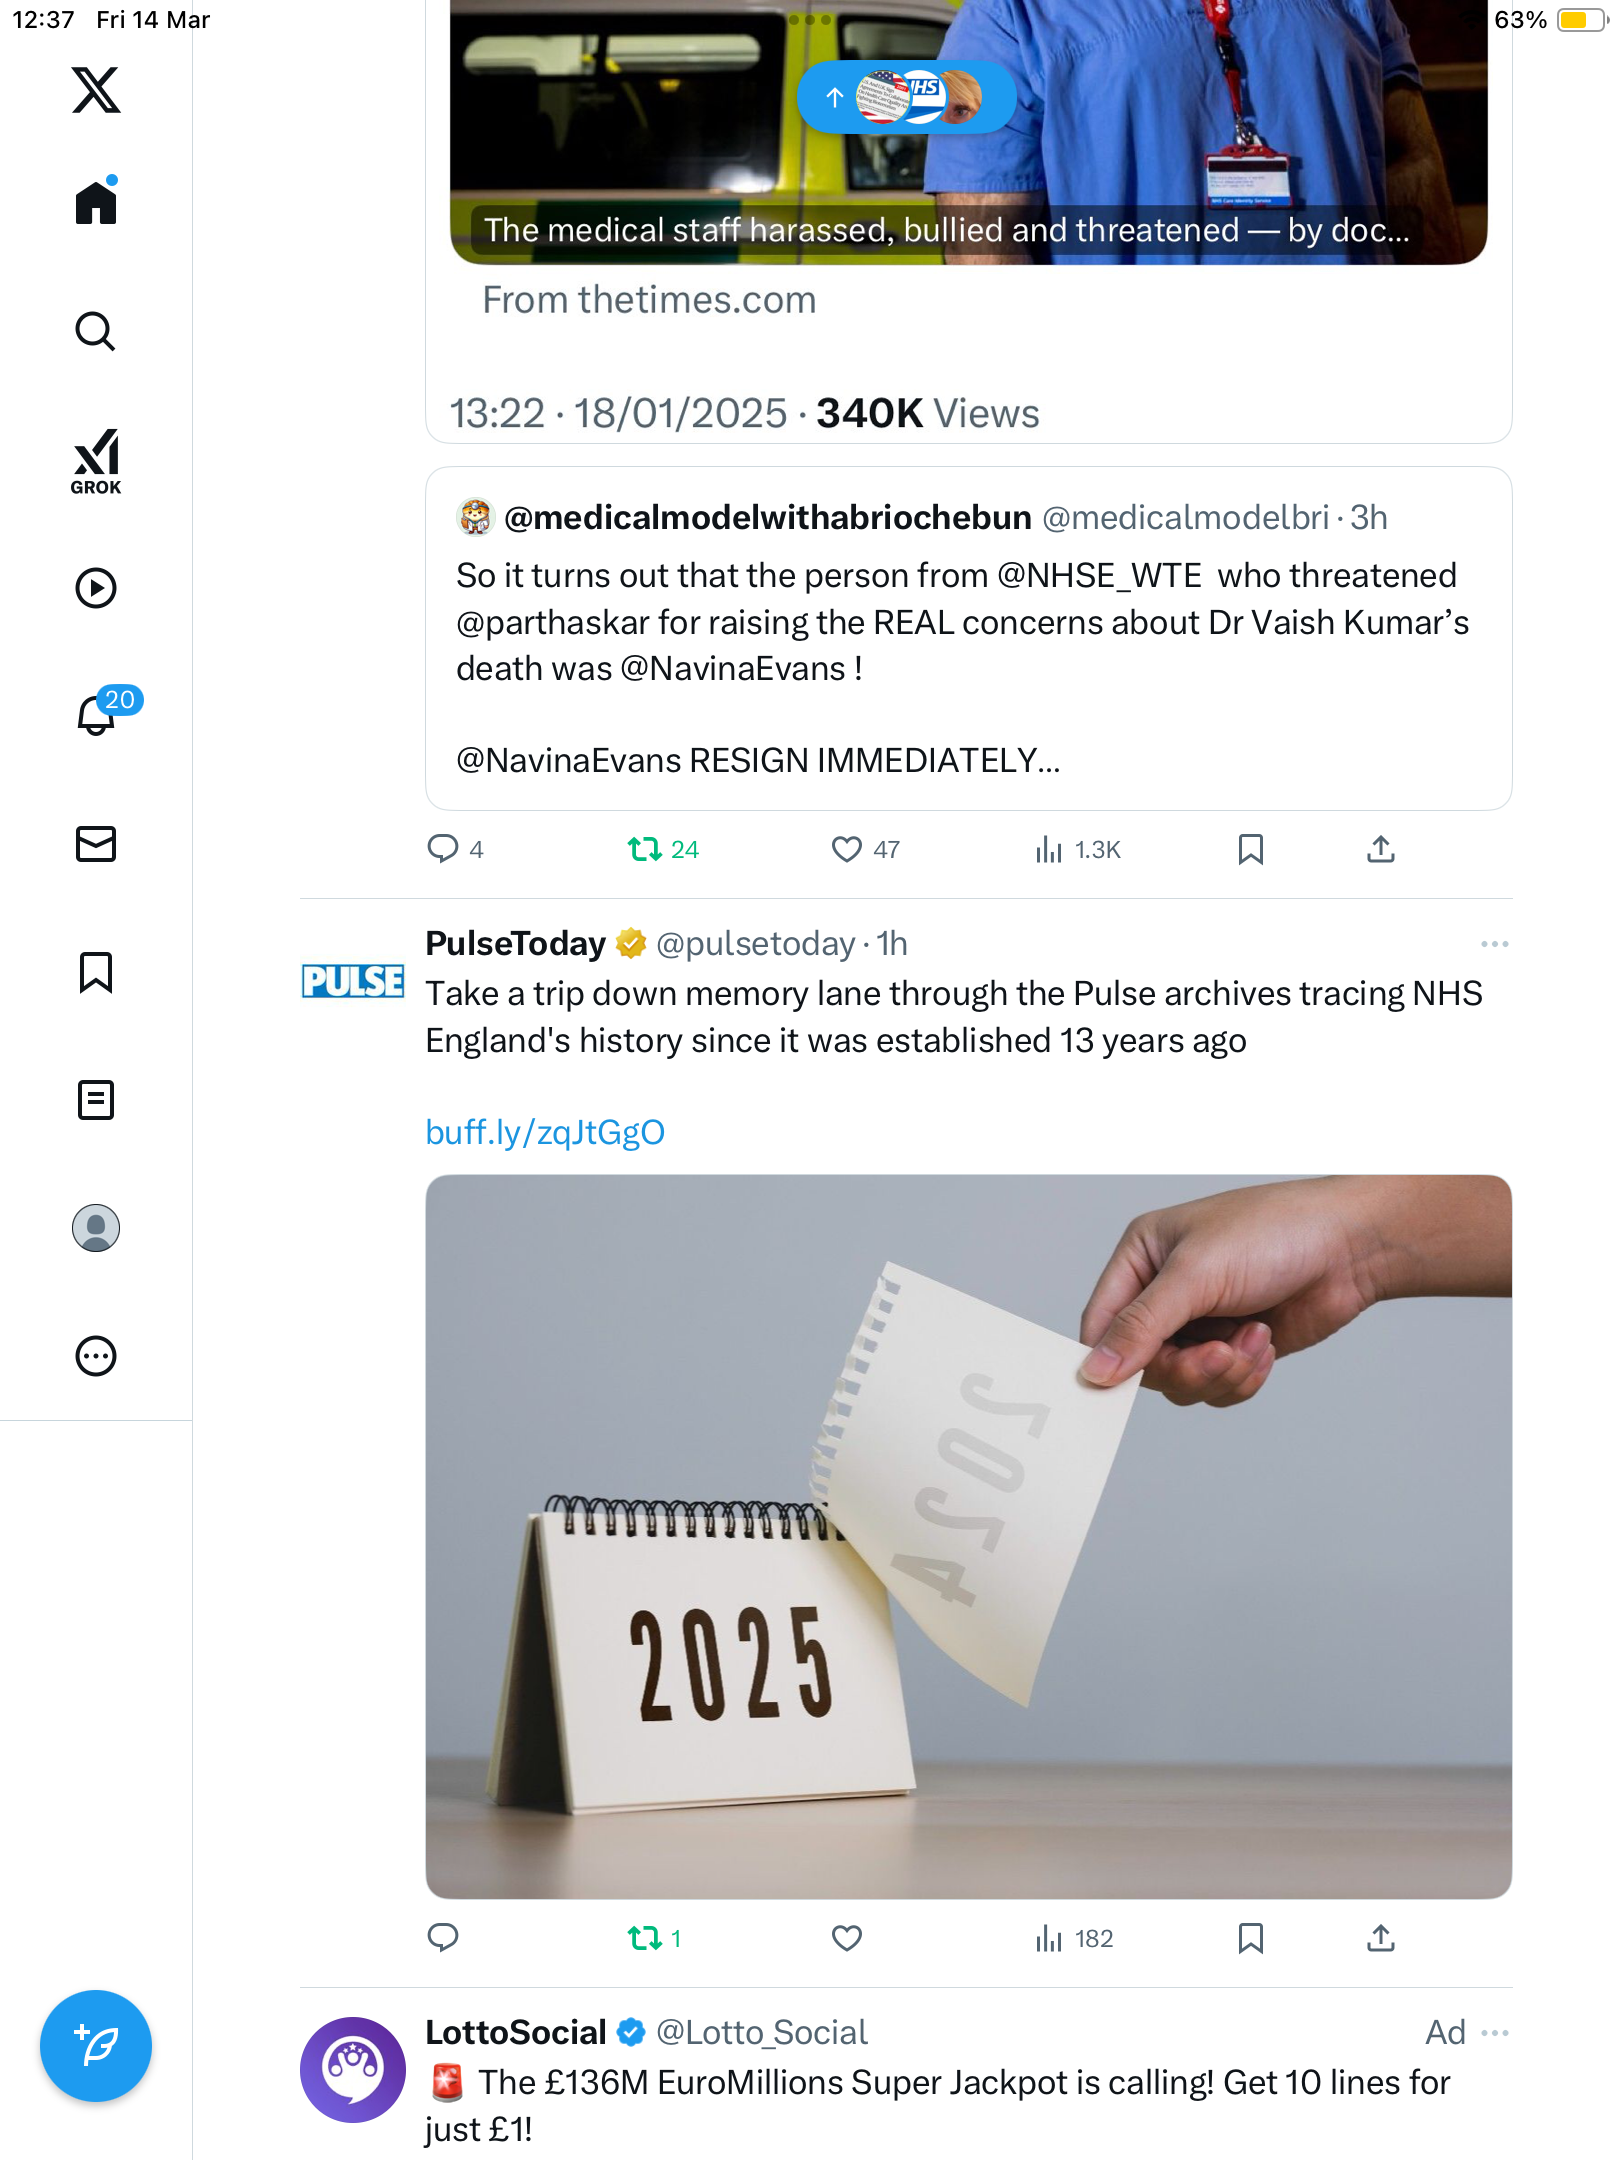1620x2160 pixels.
Task: Open the Grok assistant from sidebar
Action: click(96, 461)
